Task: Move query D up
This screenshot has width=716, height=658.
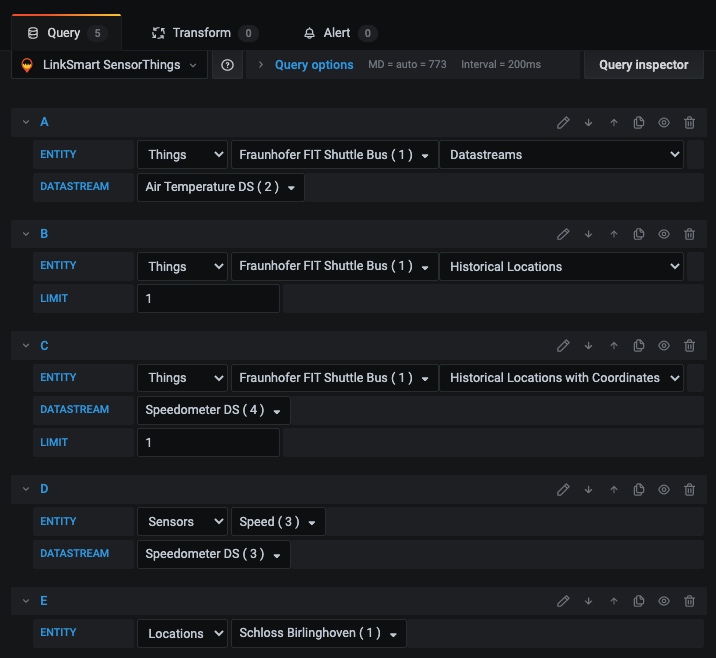Action: click(x=614, y=490)
